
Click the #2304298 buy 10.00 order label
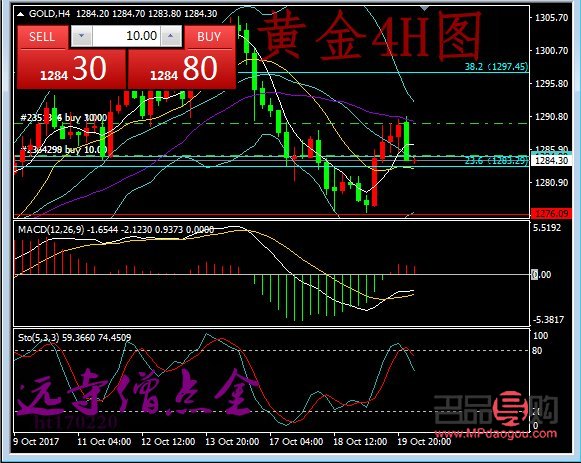point(64,150)
